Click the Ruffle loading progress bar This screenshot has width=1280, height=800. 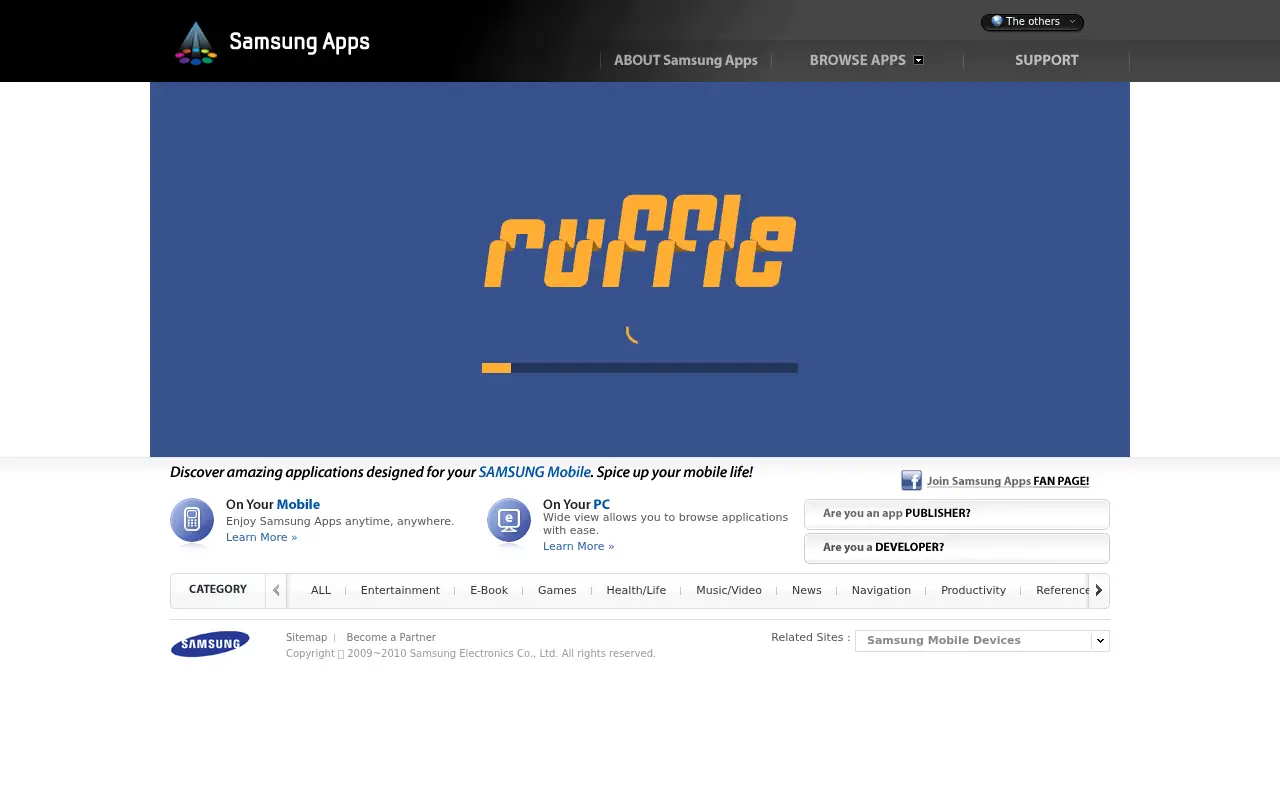640,368
